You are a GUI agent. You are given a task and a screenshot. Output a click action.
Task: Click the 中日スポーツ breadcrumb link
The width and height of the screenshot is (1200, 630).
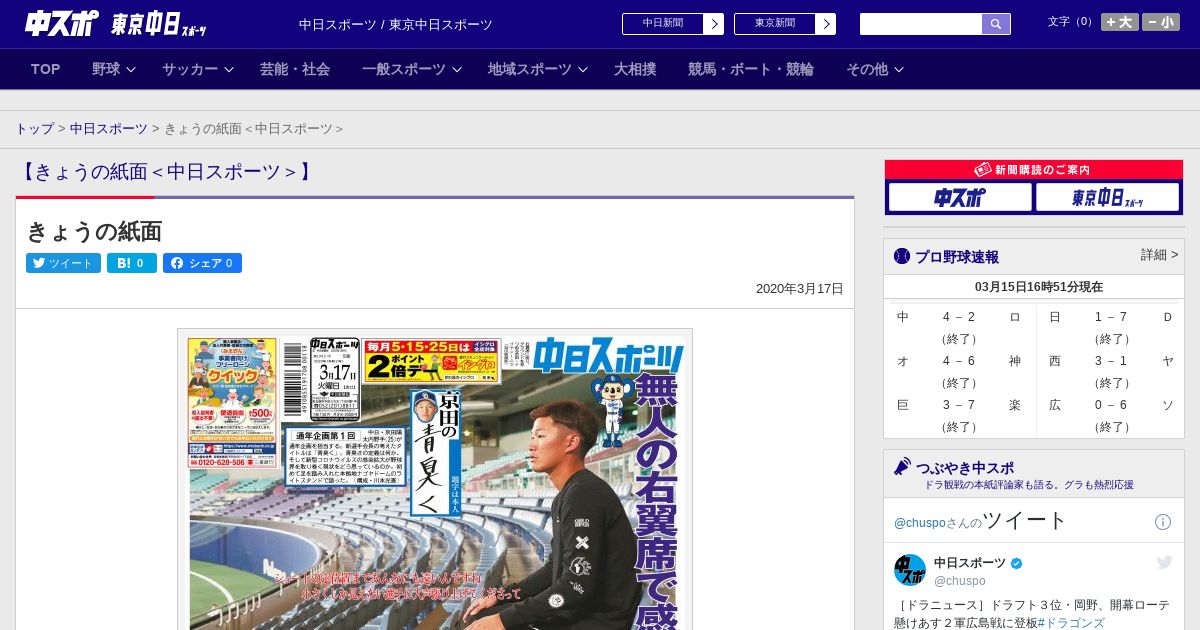coord(109,129)
